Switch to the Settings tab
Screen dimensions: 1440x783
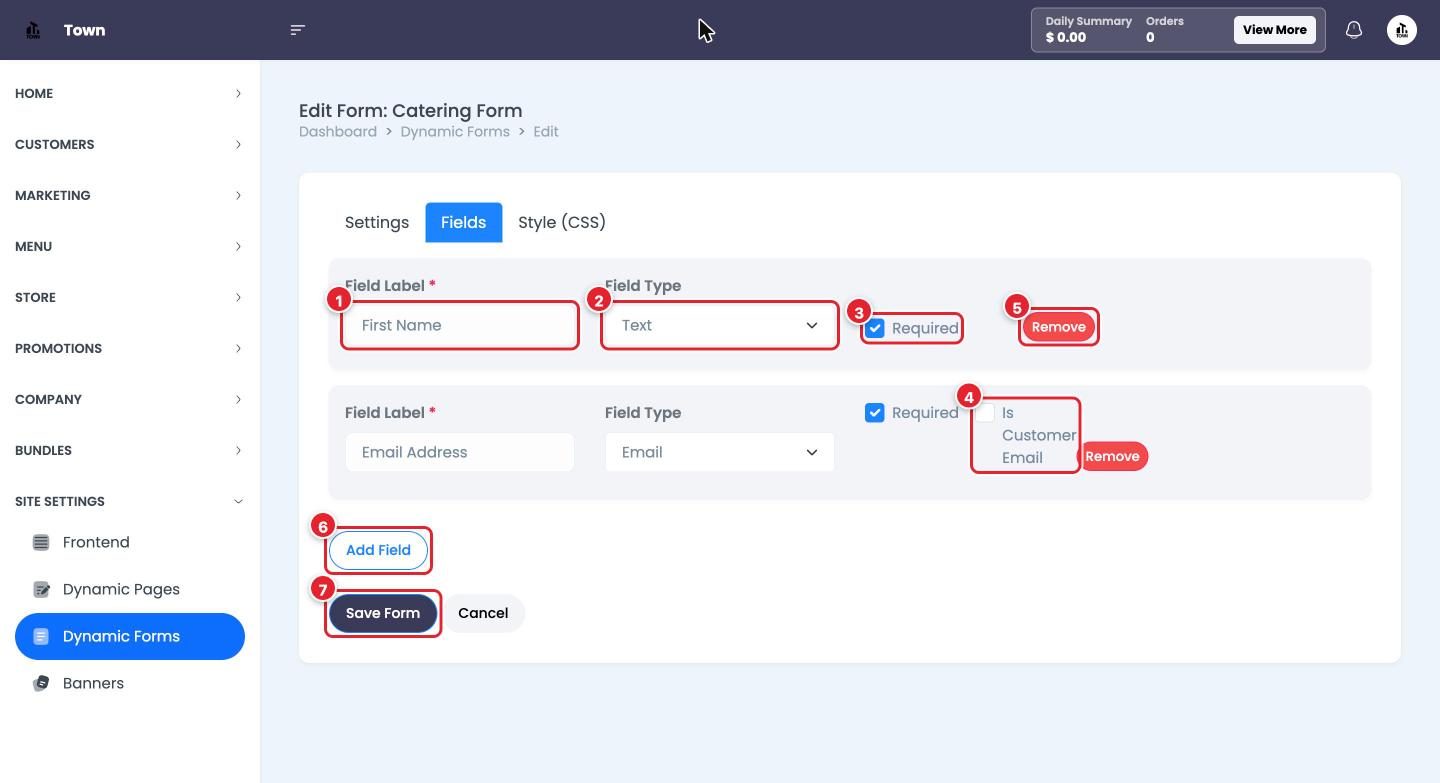point(377,222)
